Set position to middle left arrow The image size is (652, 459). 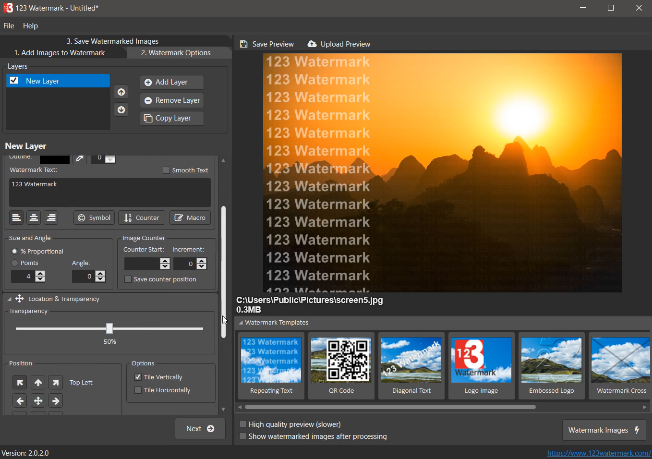point(20,401)
